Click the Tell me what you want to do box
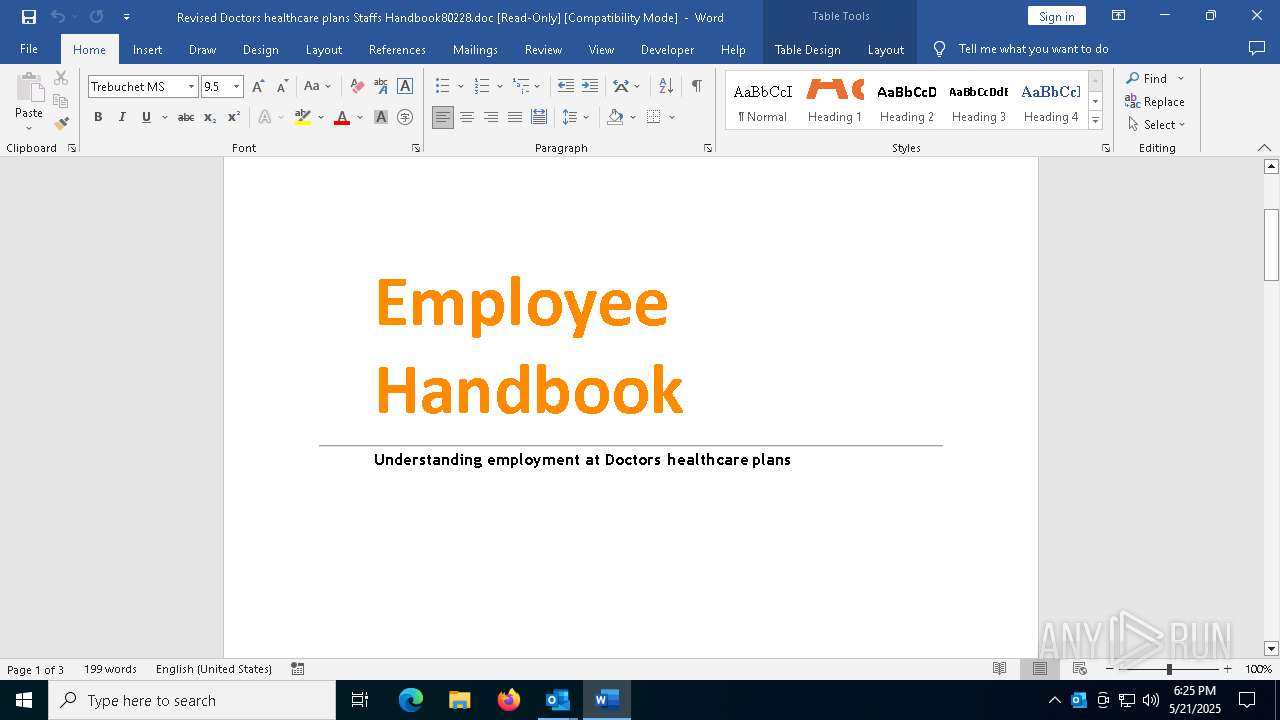Screen dimensions: 1280x720 point(1033,49)
